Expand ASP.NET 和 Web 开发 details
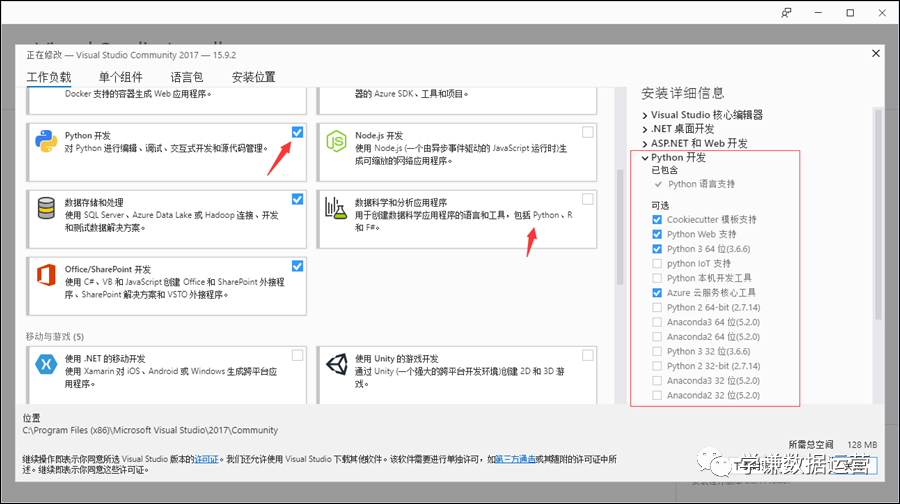 pyautogui.click(x=645, y=144)
